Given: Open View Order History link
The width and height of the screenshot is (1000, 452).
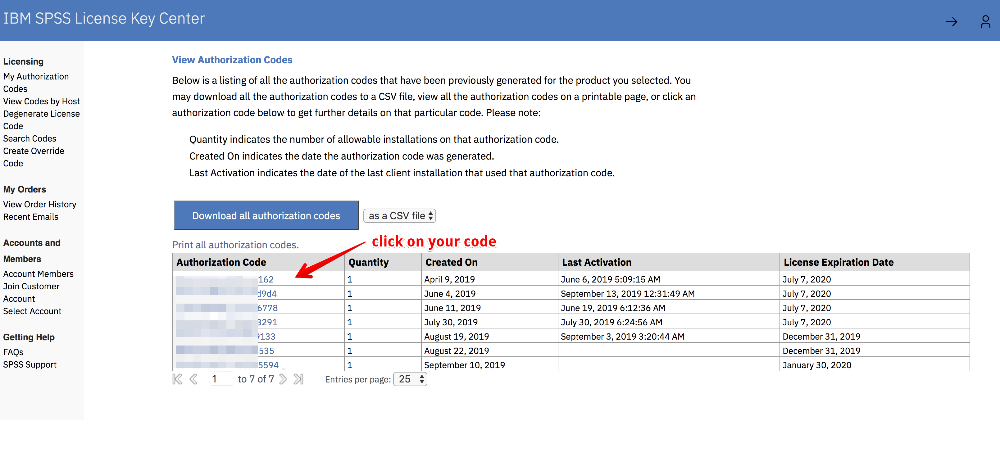Looking at the screenshot, I should tap(40, 204).
